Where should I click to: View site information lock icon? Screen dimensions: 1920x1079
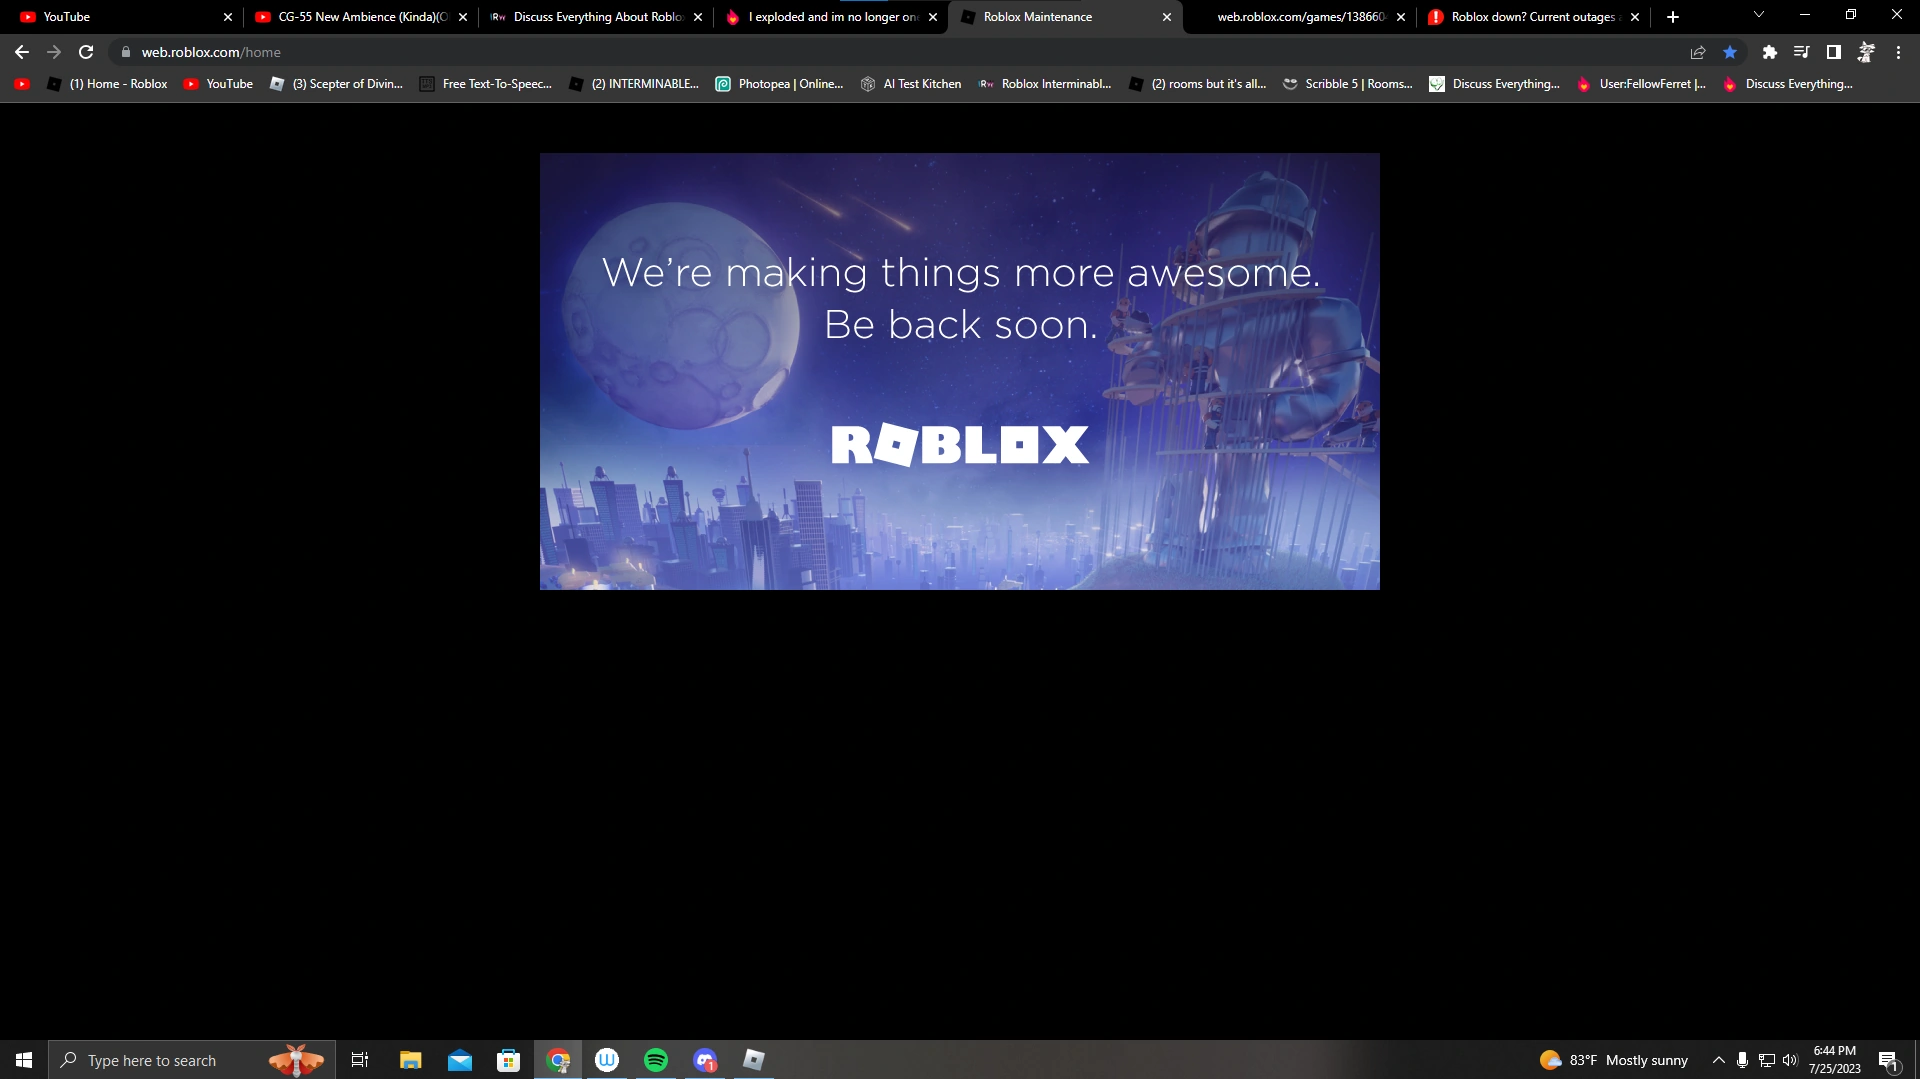pyautogui.click(x=126, y=52)
